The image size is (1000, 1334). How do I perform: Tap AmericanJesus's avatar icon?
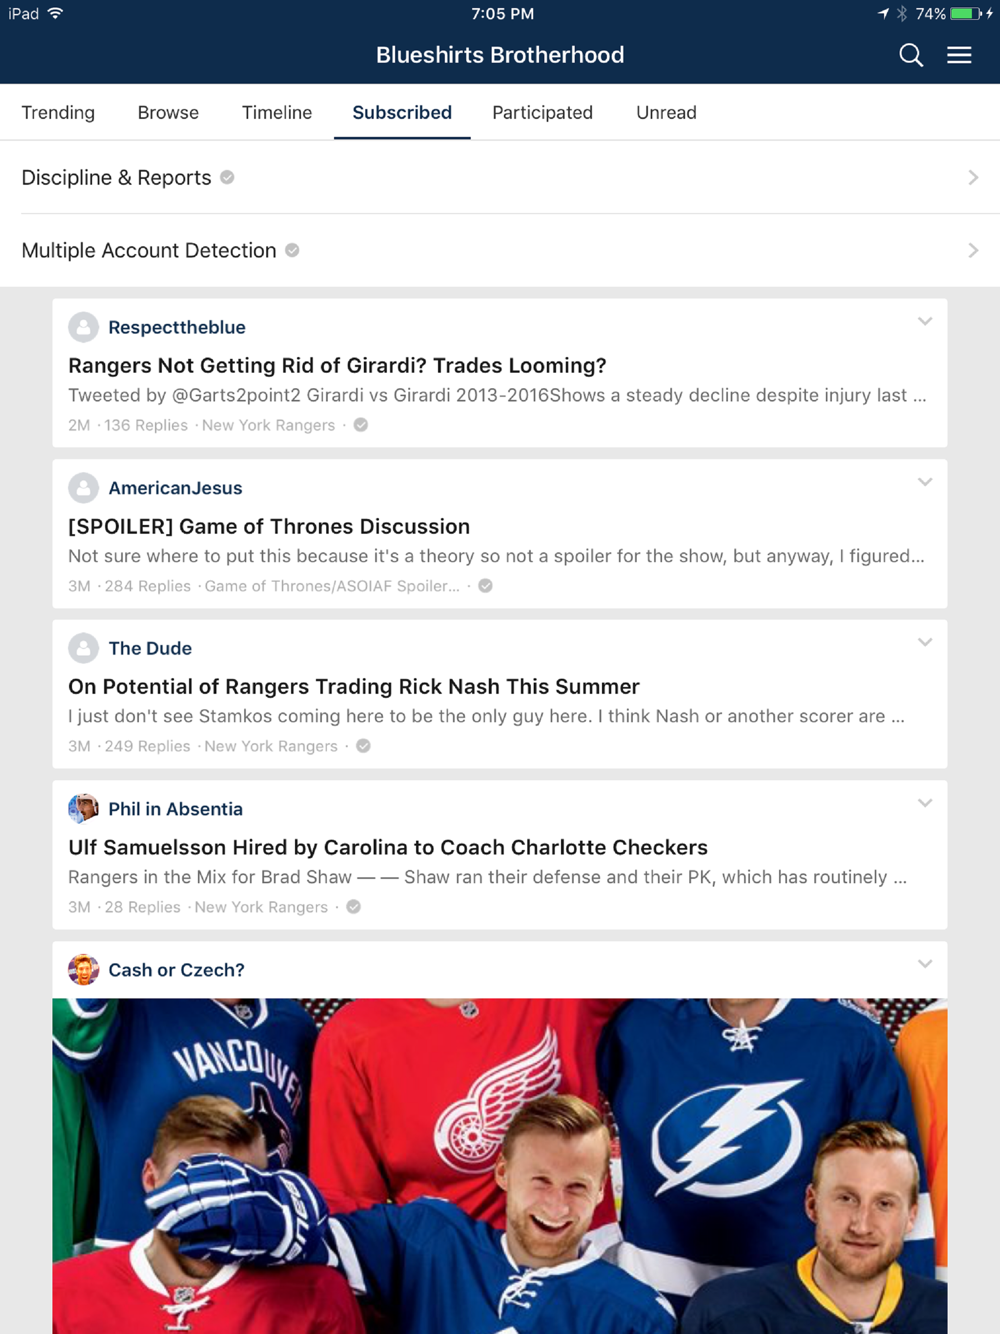(x=83, y=488)
